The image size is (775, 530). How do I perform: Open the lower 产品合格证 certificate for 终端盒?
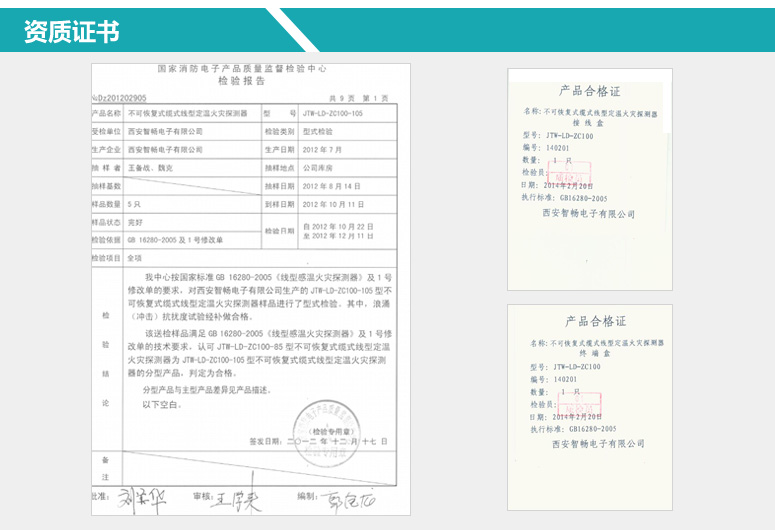click(x=589, y=380)
